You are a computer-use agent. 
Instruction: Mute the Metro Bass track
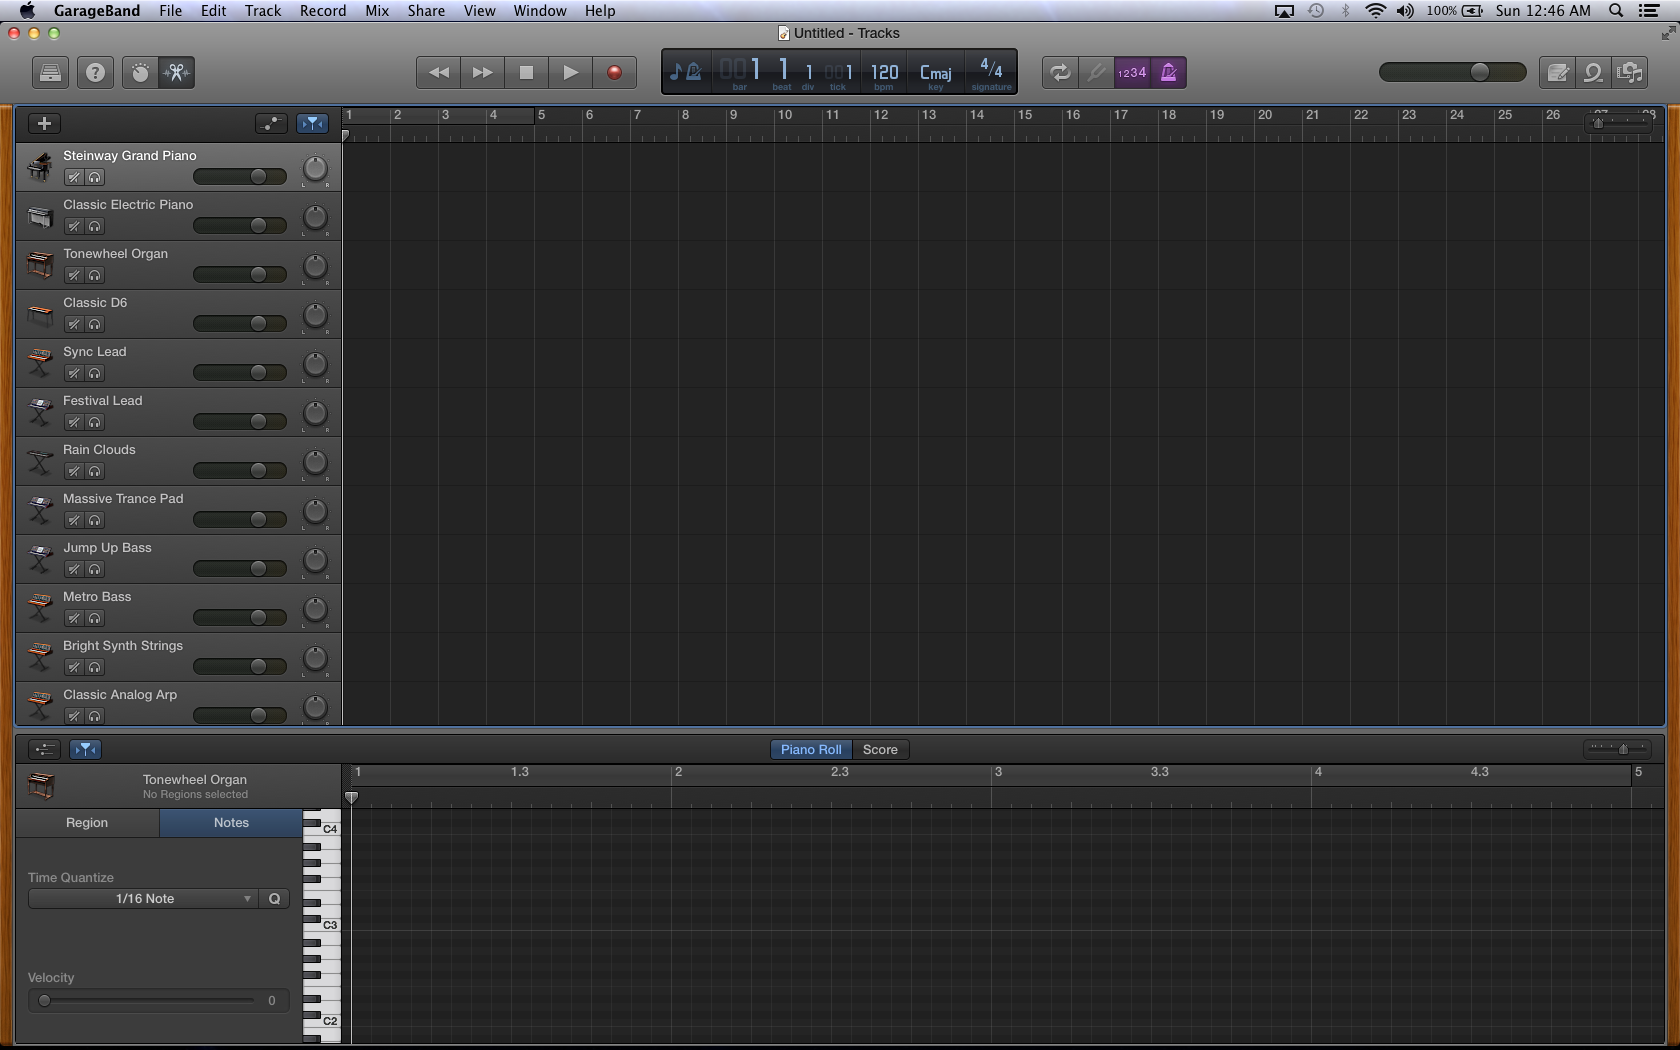click(x=73, y=619)
